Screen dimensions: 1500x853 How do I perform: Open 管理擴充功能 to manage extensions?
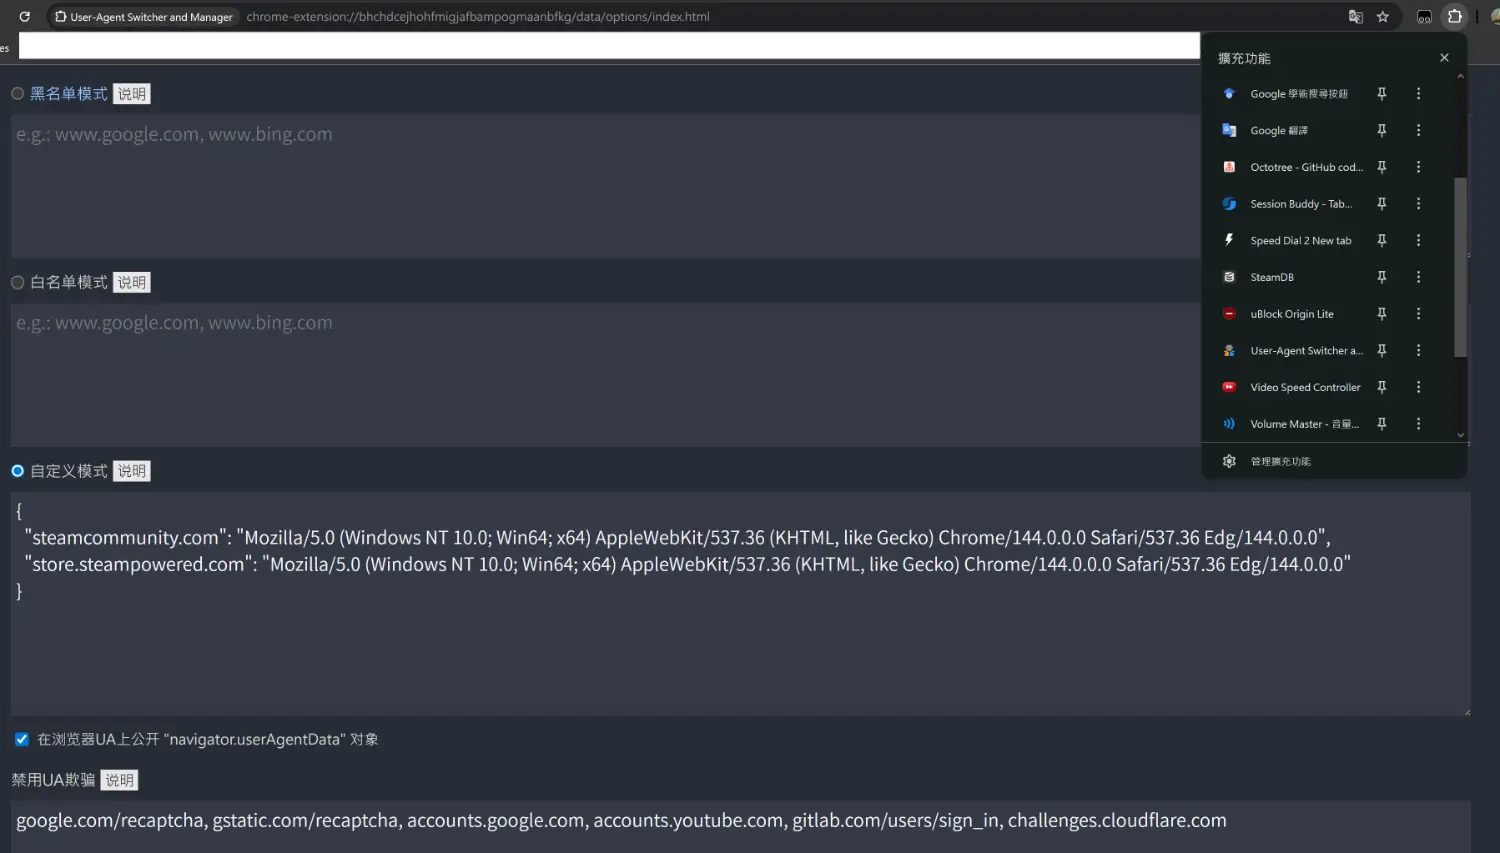point(1280,462)
